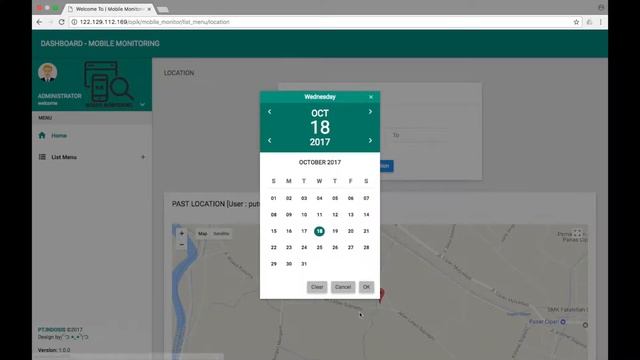Image resolution: width=640 pixels, height=360 pixels.
Task: Go to previous month in date picker
Action: 269,111
